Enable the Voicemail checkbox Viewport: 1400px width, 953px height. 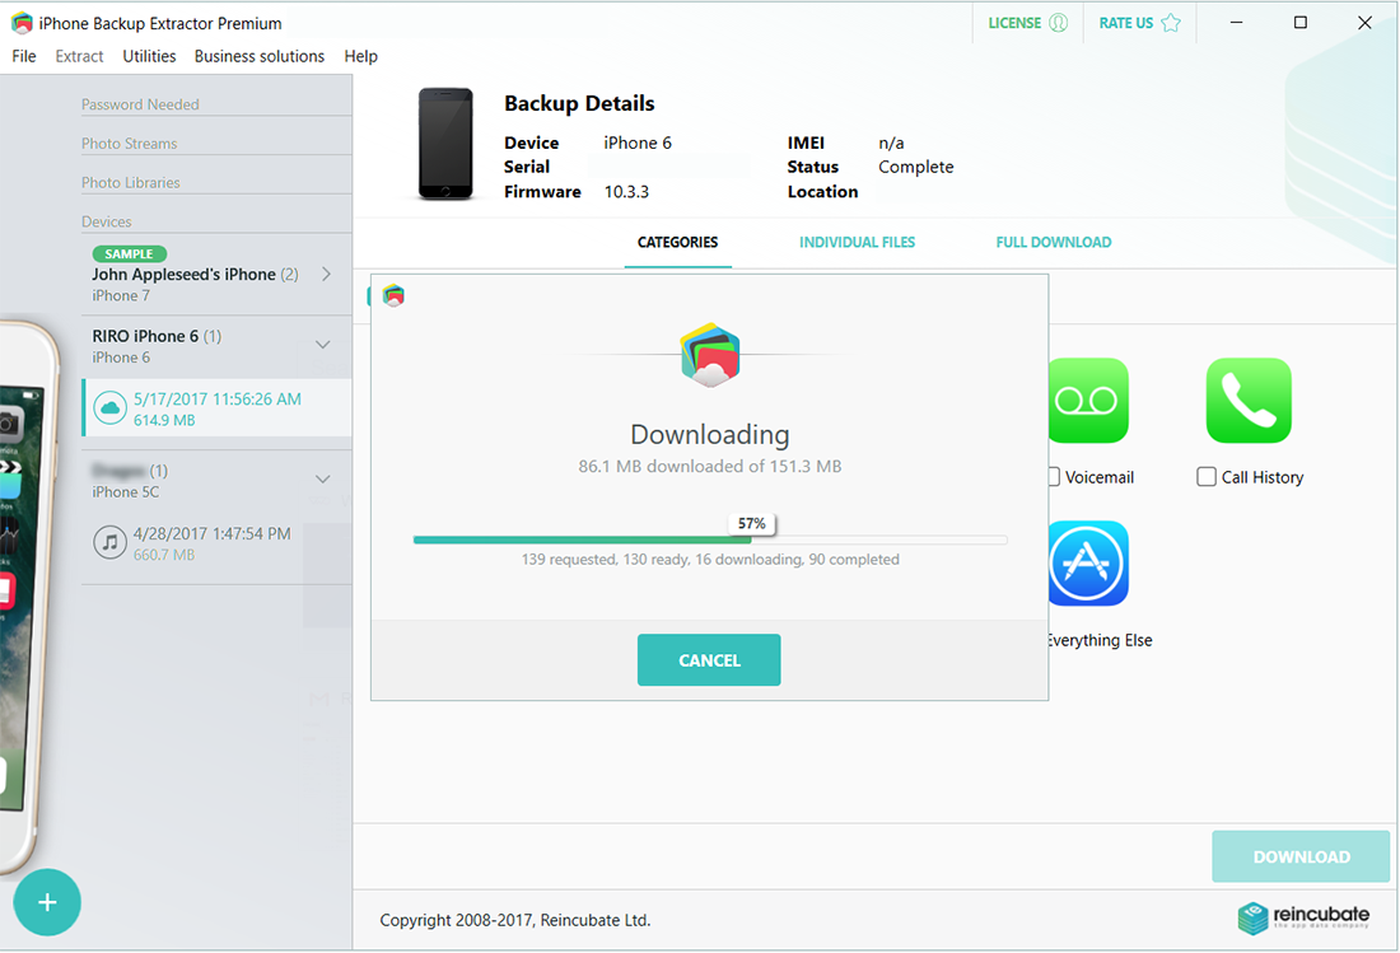pyautogui.click(x=1052, y=477)
